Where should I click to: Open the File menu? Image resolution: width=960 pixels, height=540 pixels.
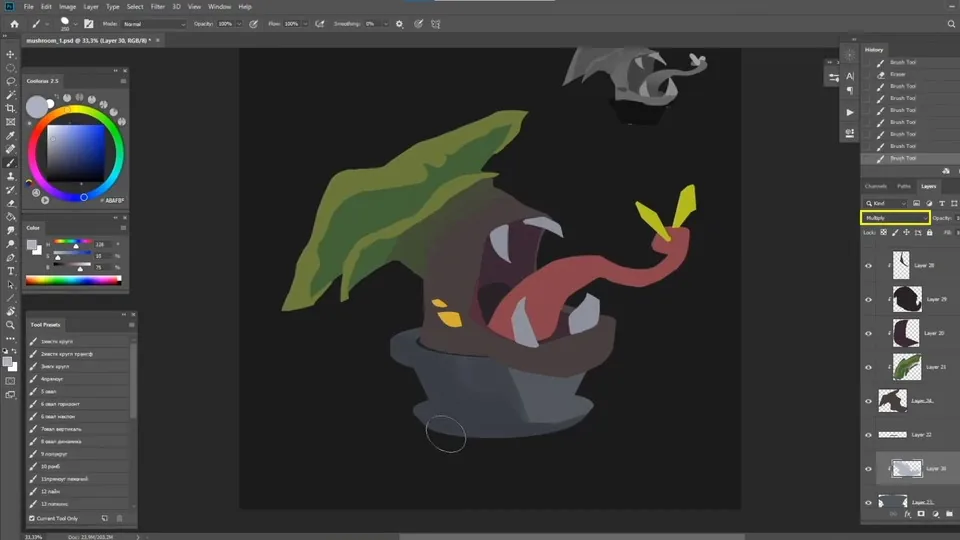point(28,7)
